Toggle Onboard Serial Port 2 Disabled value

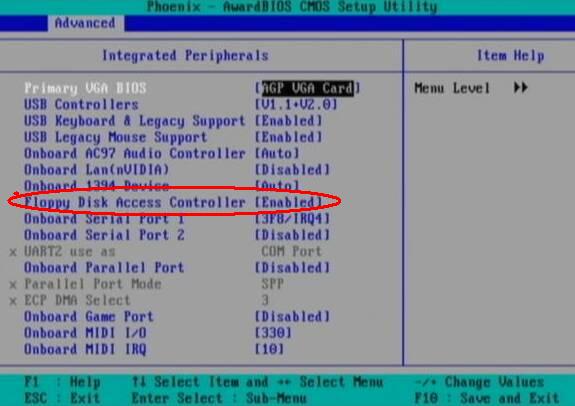click(292, 235)
